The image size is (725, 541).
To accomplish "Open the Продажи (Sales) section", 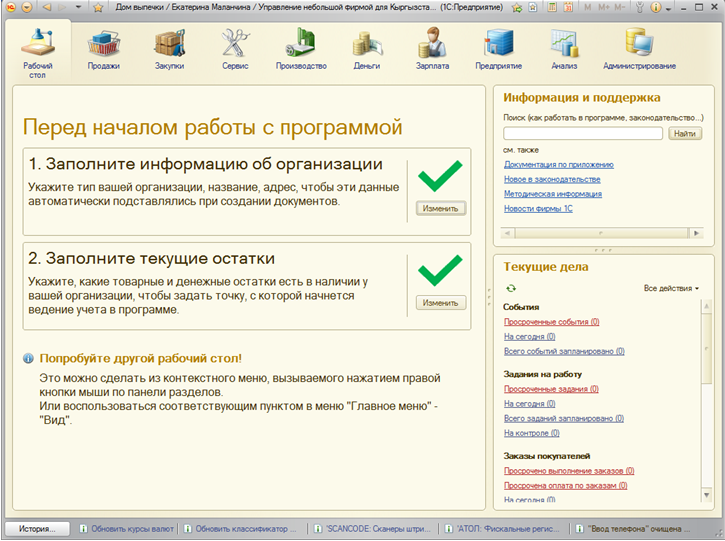I will click(103, 49).
